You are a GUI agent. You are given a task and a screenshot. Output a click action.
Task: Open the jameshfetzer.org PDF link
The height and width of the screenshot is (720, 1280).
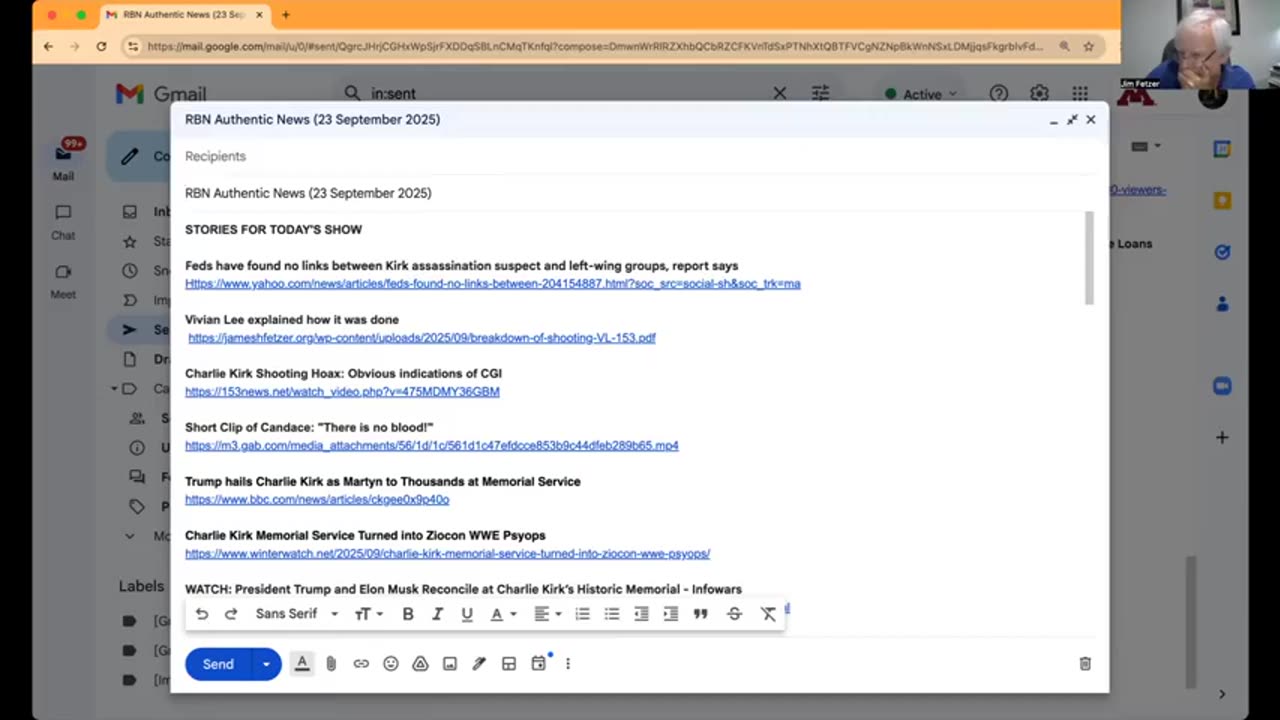422,338
